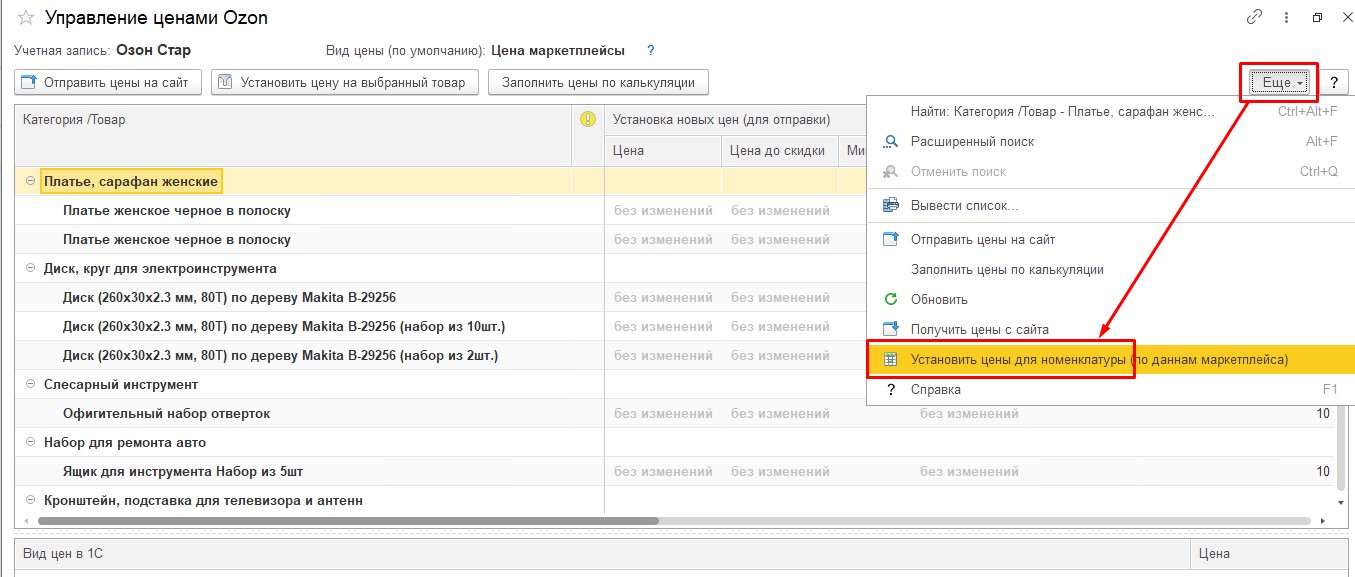The width and height of the screenshot is (1355, 577).
Task: Click the help mark beside Цена маркетплейсы
Action: (651, 50)
